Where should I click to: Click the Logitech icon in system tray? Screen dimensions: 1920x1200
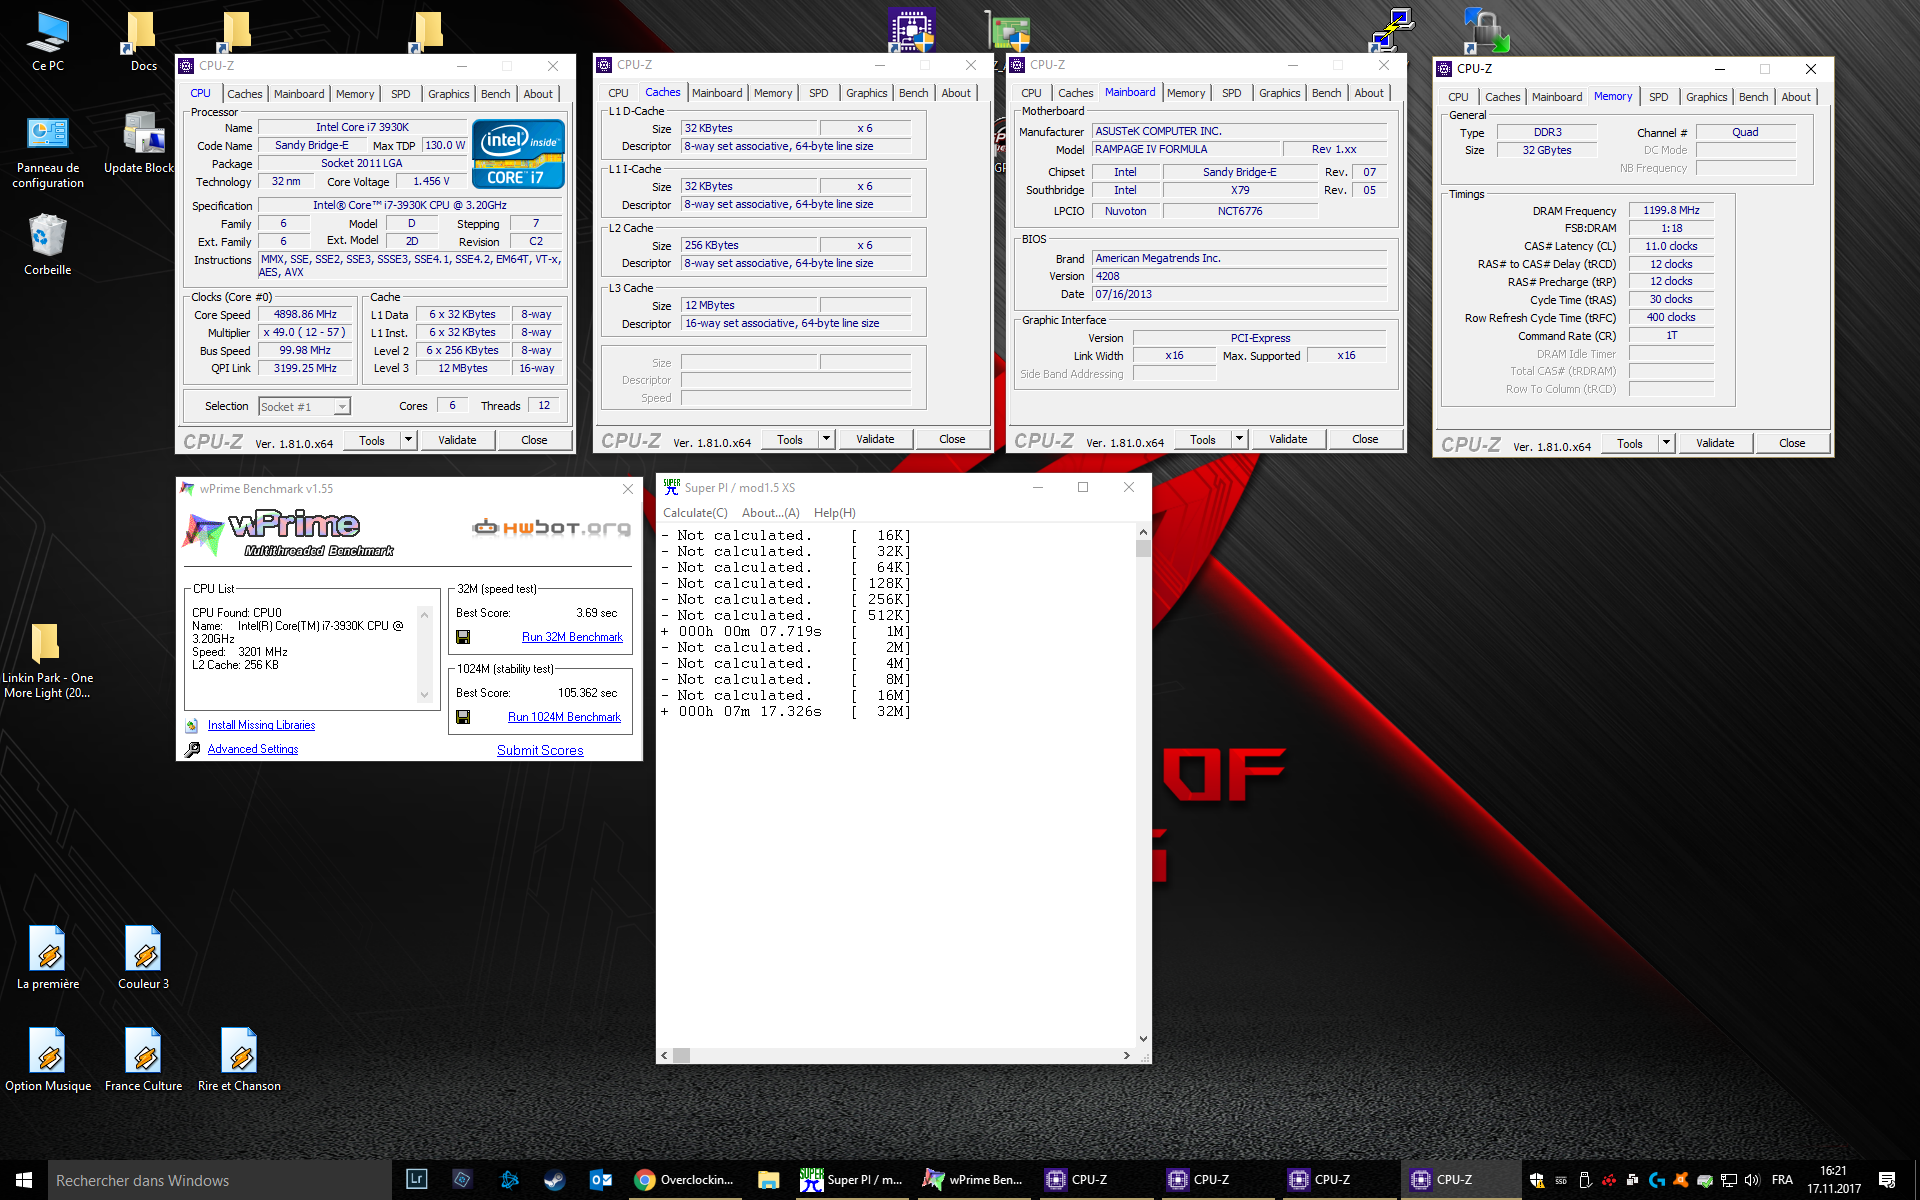click(1657, 1180)
